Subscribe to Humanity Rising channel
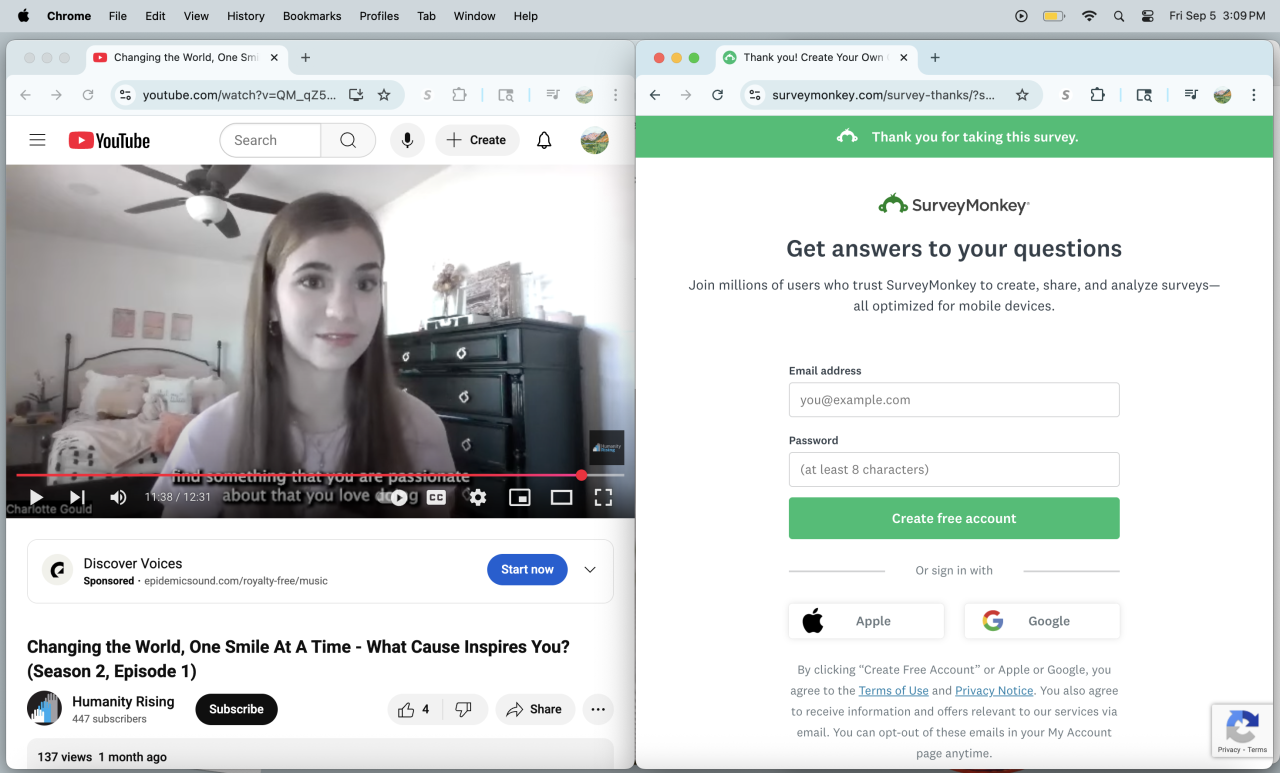The image size is (1280, 773). pos(236,709)
